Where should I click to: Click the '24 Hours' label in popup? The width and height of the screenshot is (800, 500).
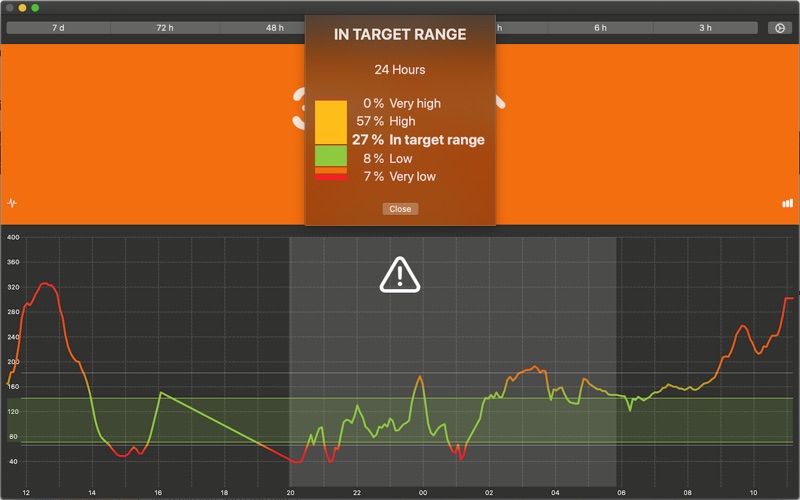tap(400, 70)
